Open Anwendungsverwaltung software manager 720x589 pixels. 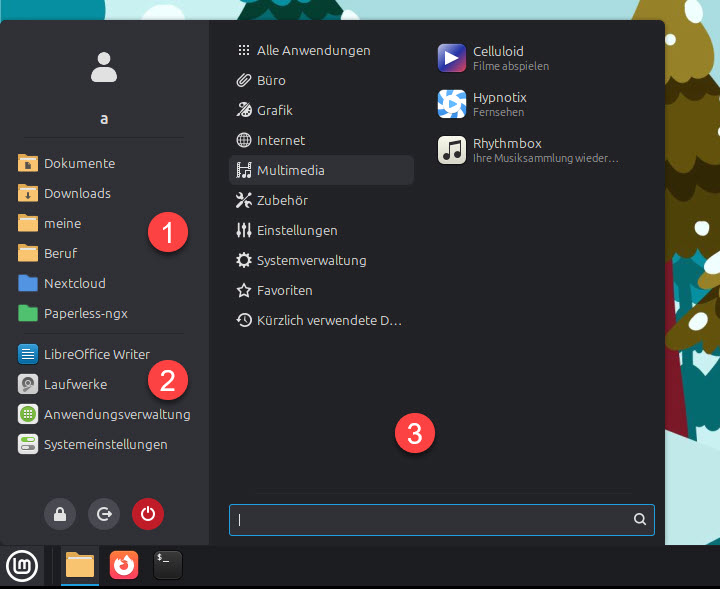pyautogui.click(x=116, y=414)
